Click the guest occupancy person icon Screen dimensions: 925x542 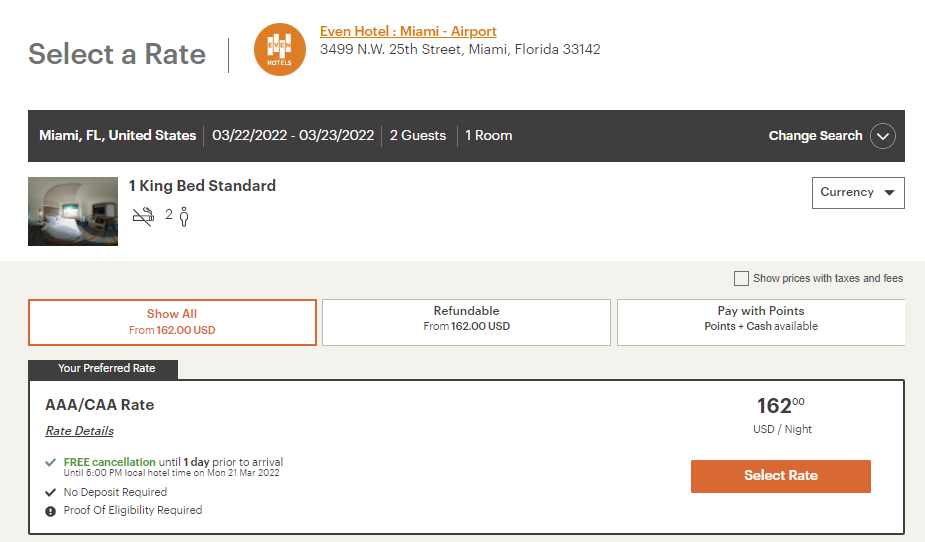184,215
